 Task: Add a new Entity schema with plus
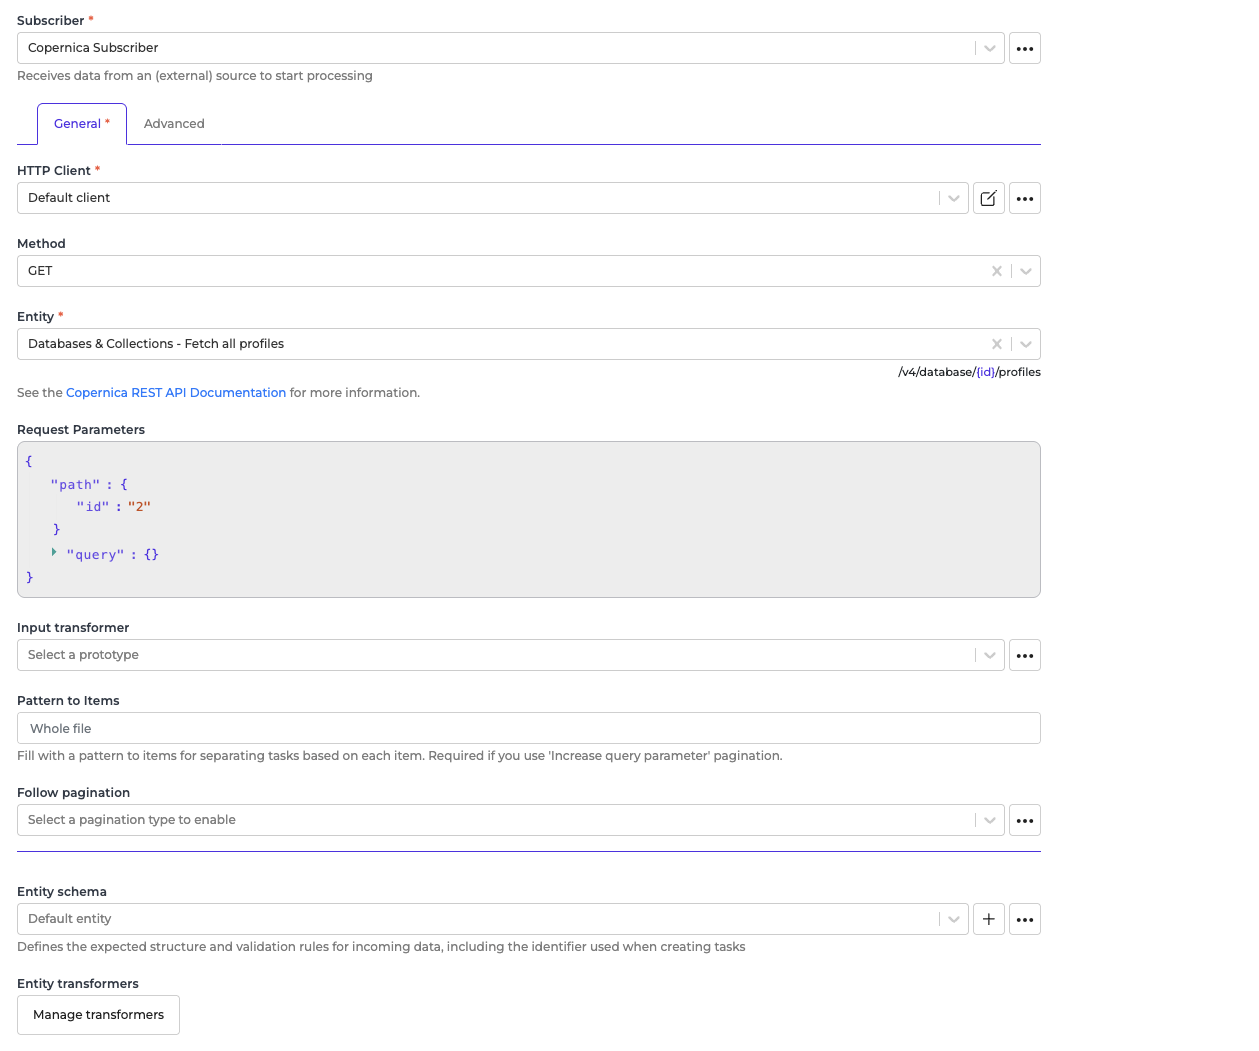point(988,919)
